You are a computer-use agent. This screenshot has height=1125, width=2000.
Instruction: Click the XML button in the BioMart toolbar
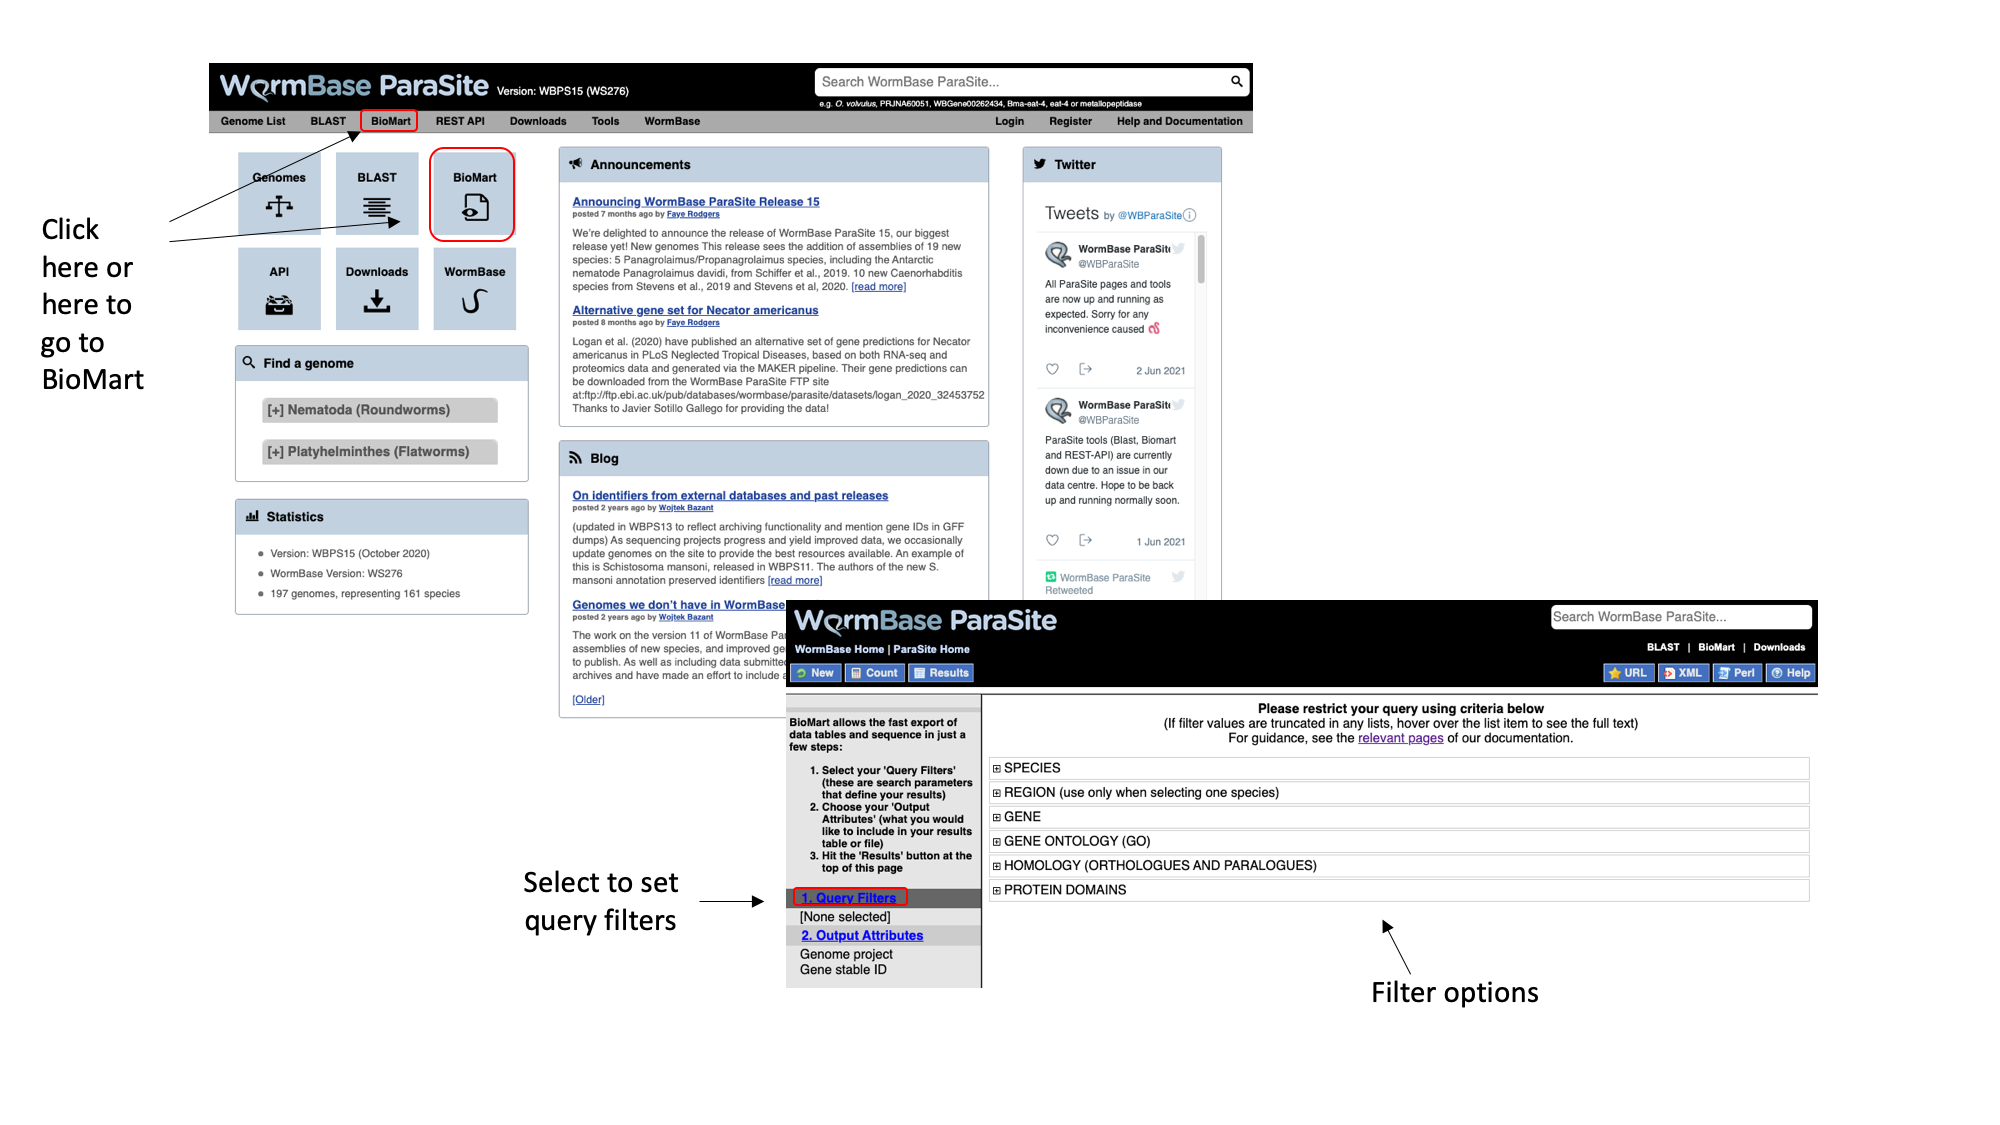click(1683, 673)
